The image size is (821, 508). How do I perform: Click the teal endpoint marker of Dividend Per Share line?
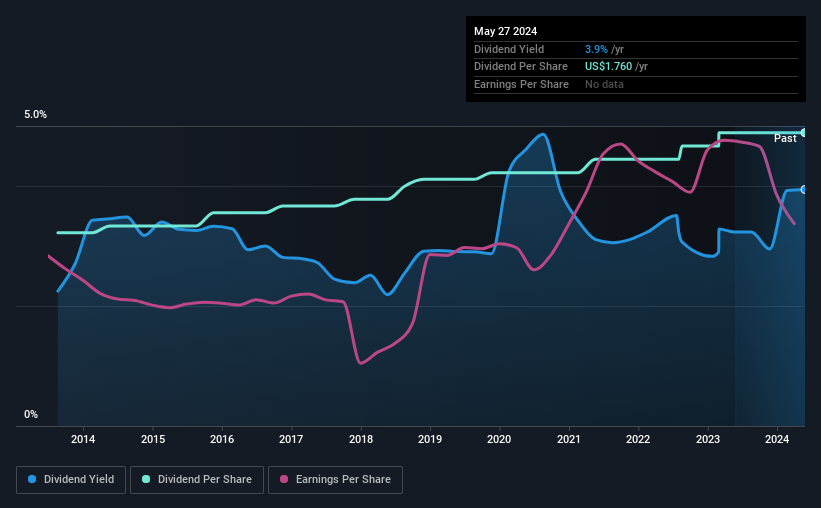click(804, 132)
